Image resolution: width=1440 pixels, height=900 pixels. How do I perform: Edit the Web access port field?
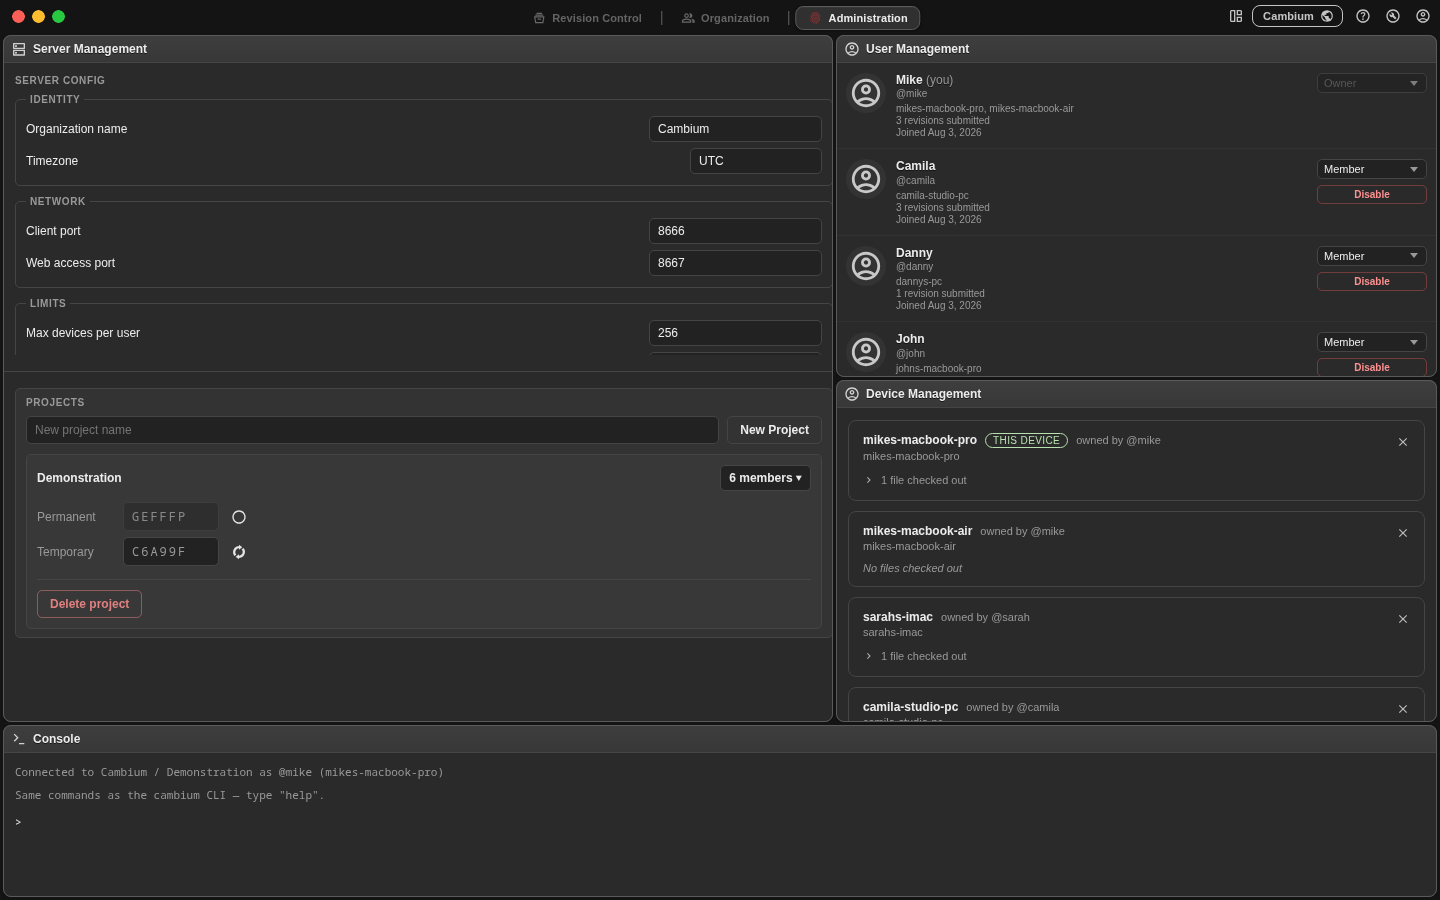tap(735, 263)
